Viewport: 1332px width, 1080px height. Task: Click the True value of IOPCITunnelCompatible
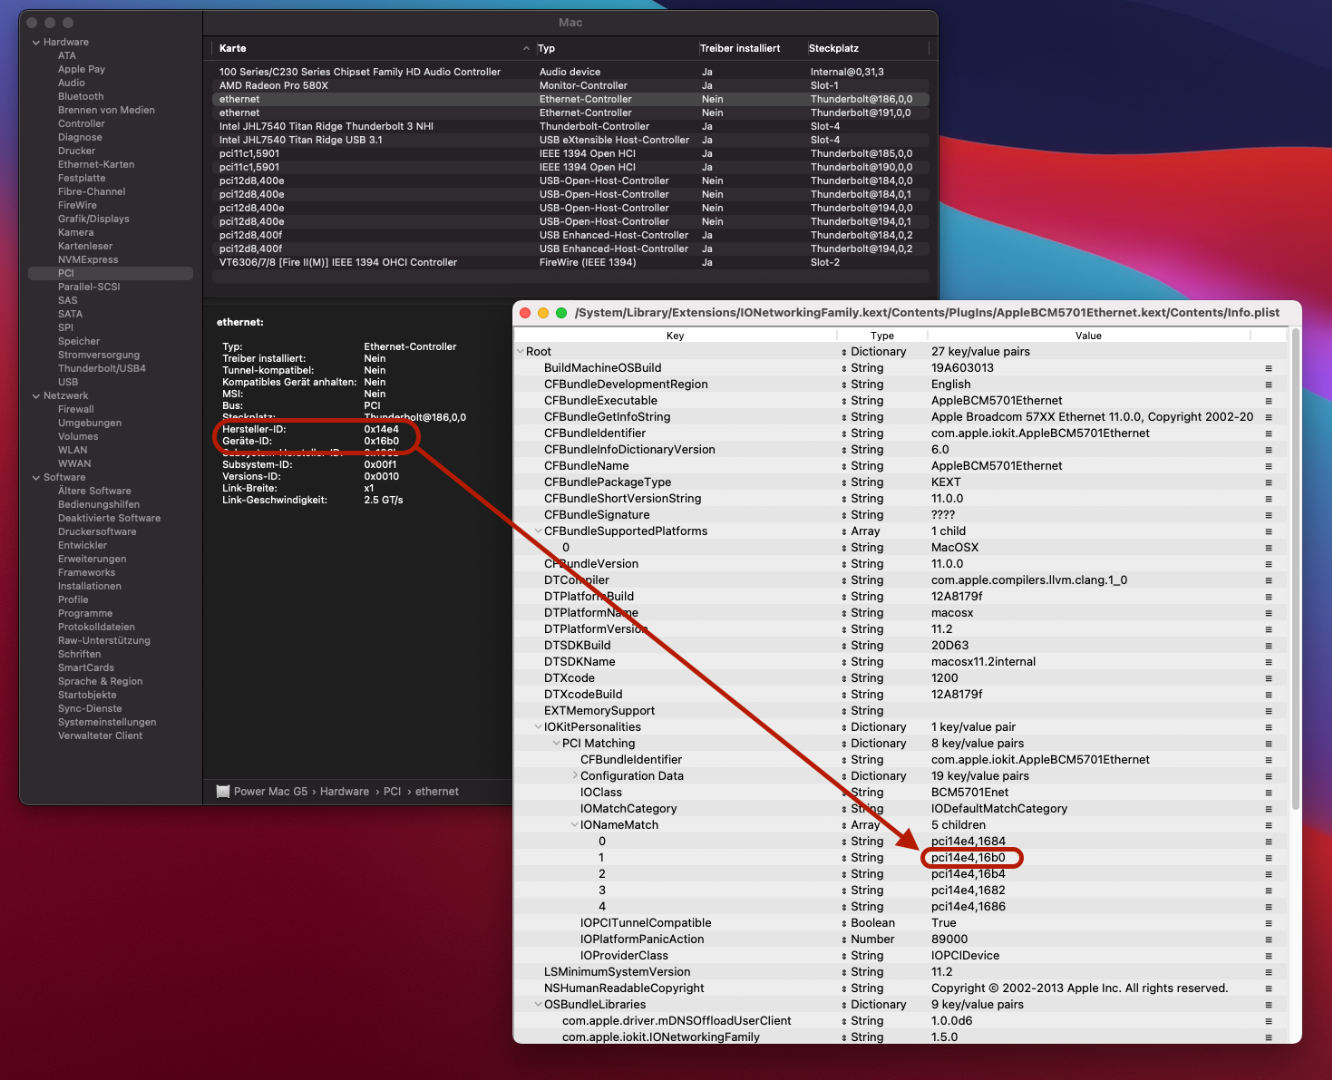[943, 923]
